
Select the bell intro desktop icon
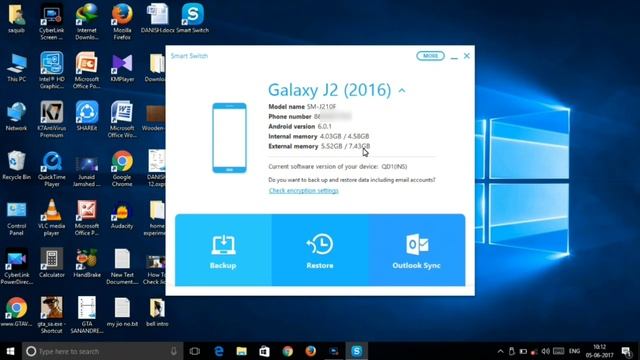pyautogui.click(x=157, y=312)
